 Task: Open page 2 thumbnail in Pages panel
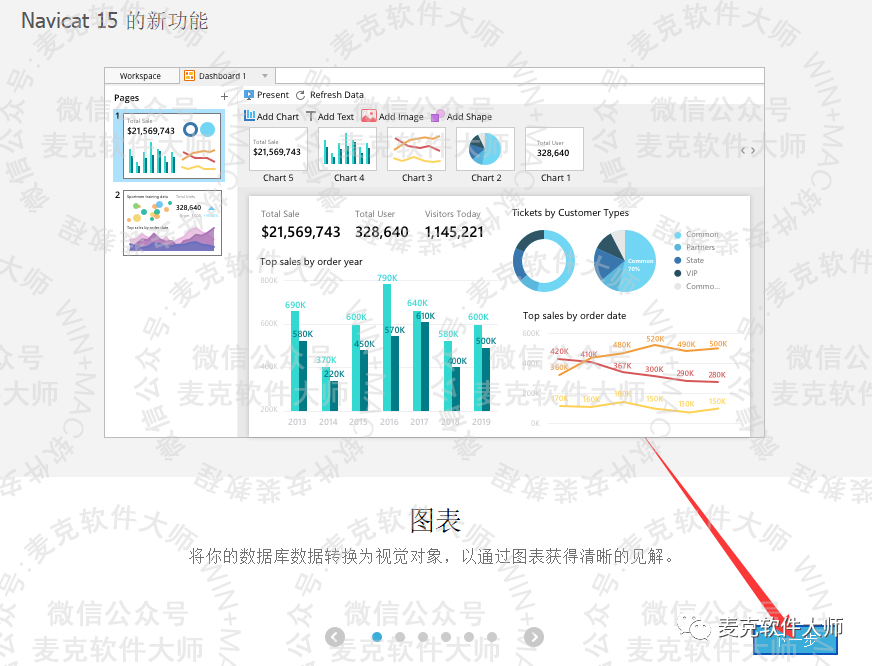172,222
